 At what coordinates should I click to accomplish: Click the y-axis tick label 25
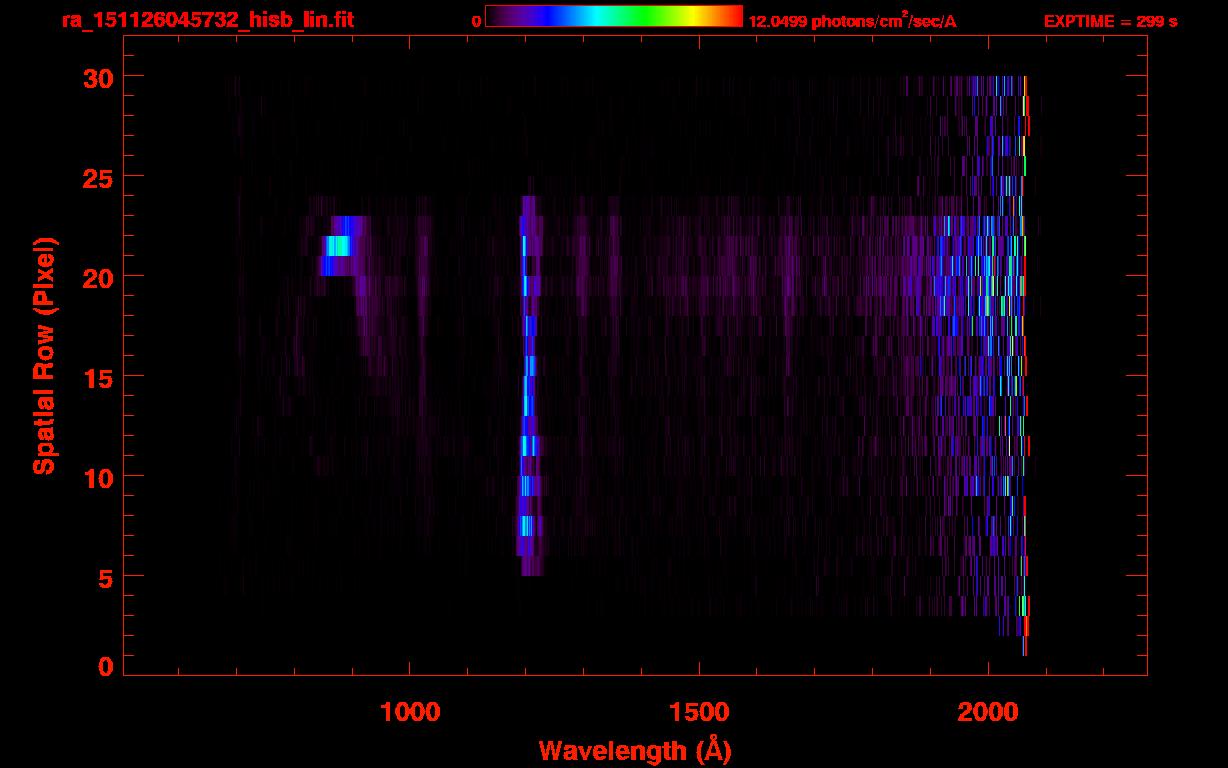click(x=97, y=177)
